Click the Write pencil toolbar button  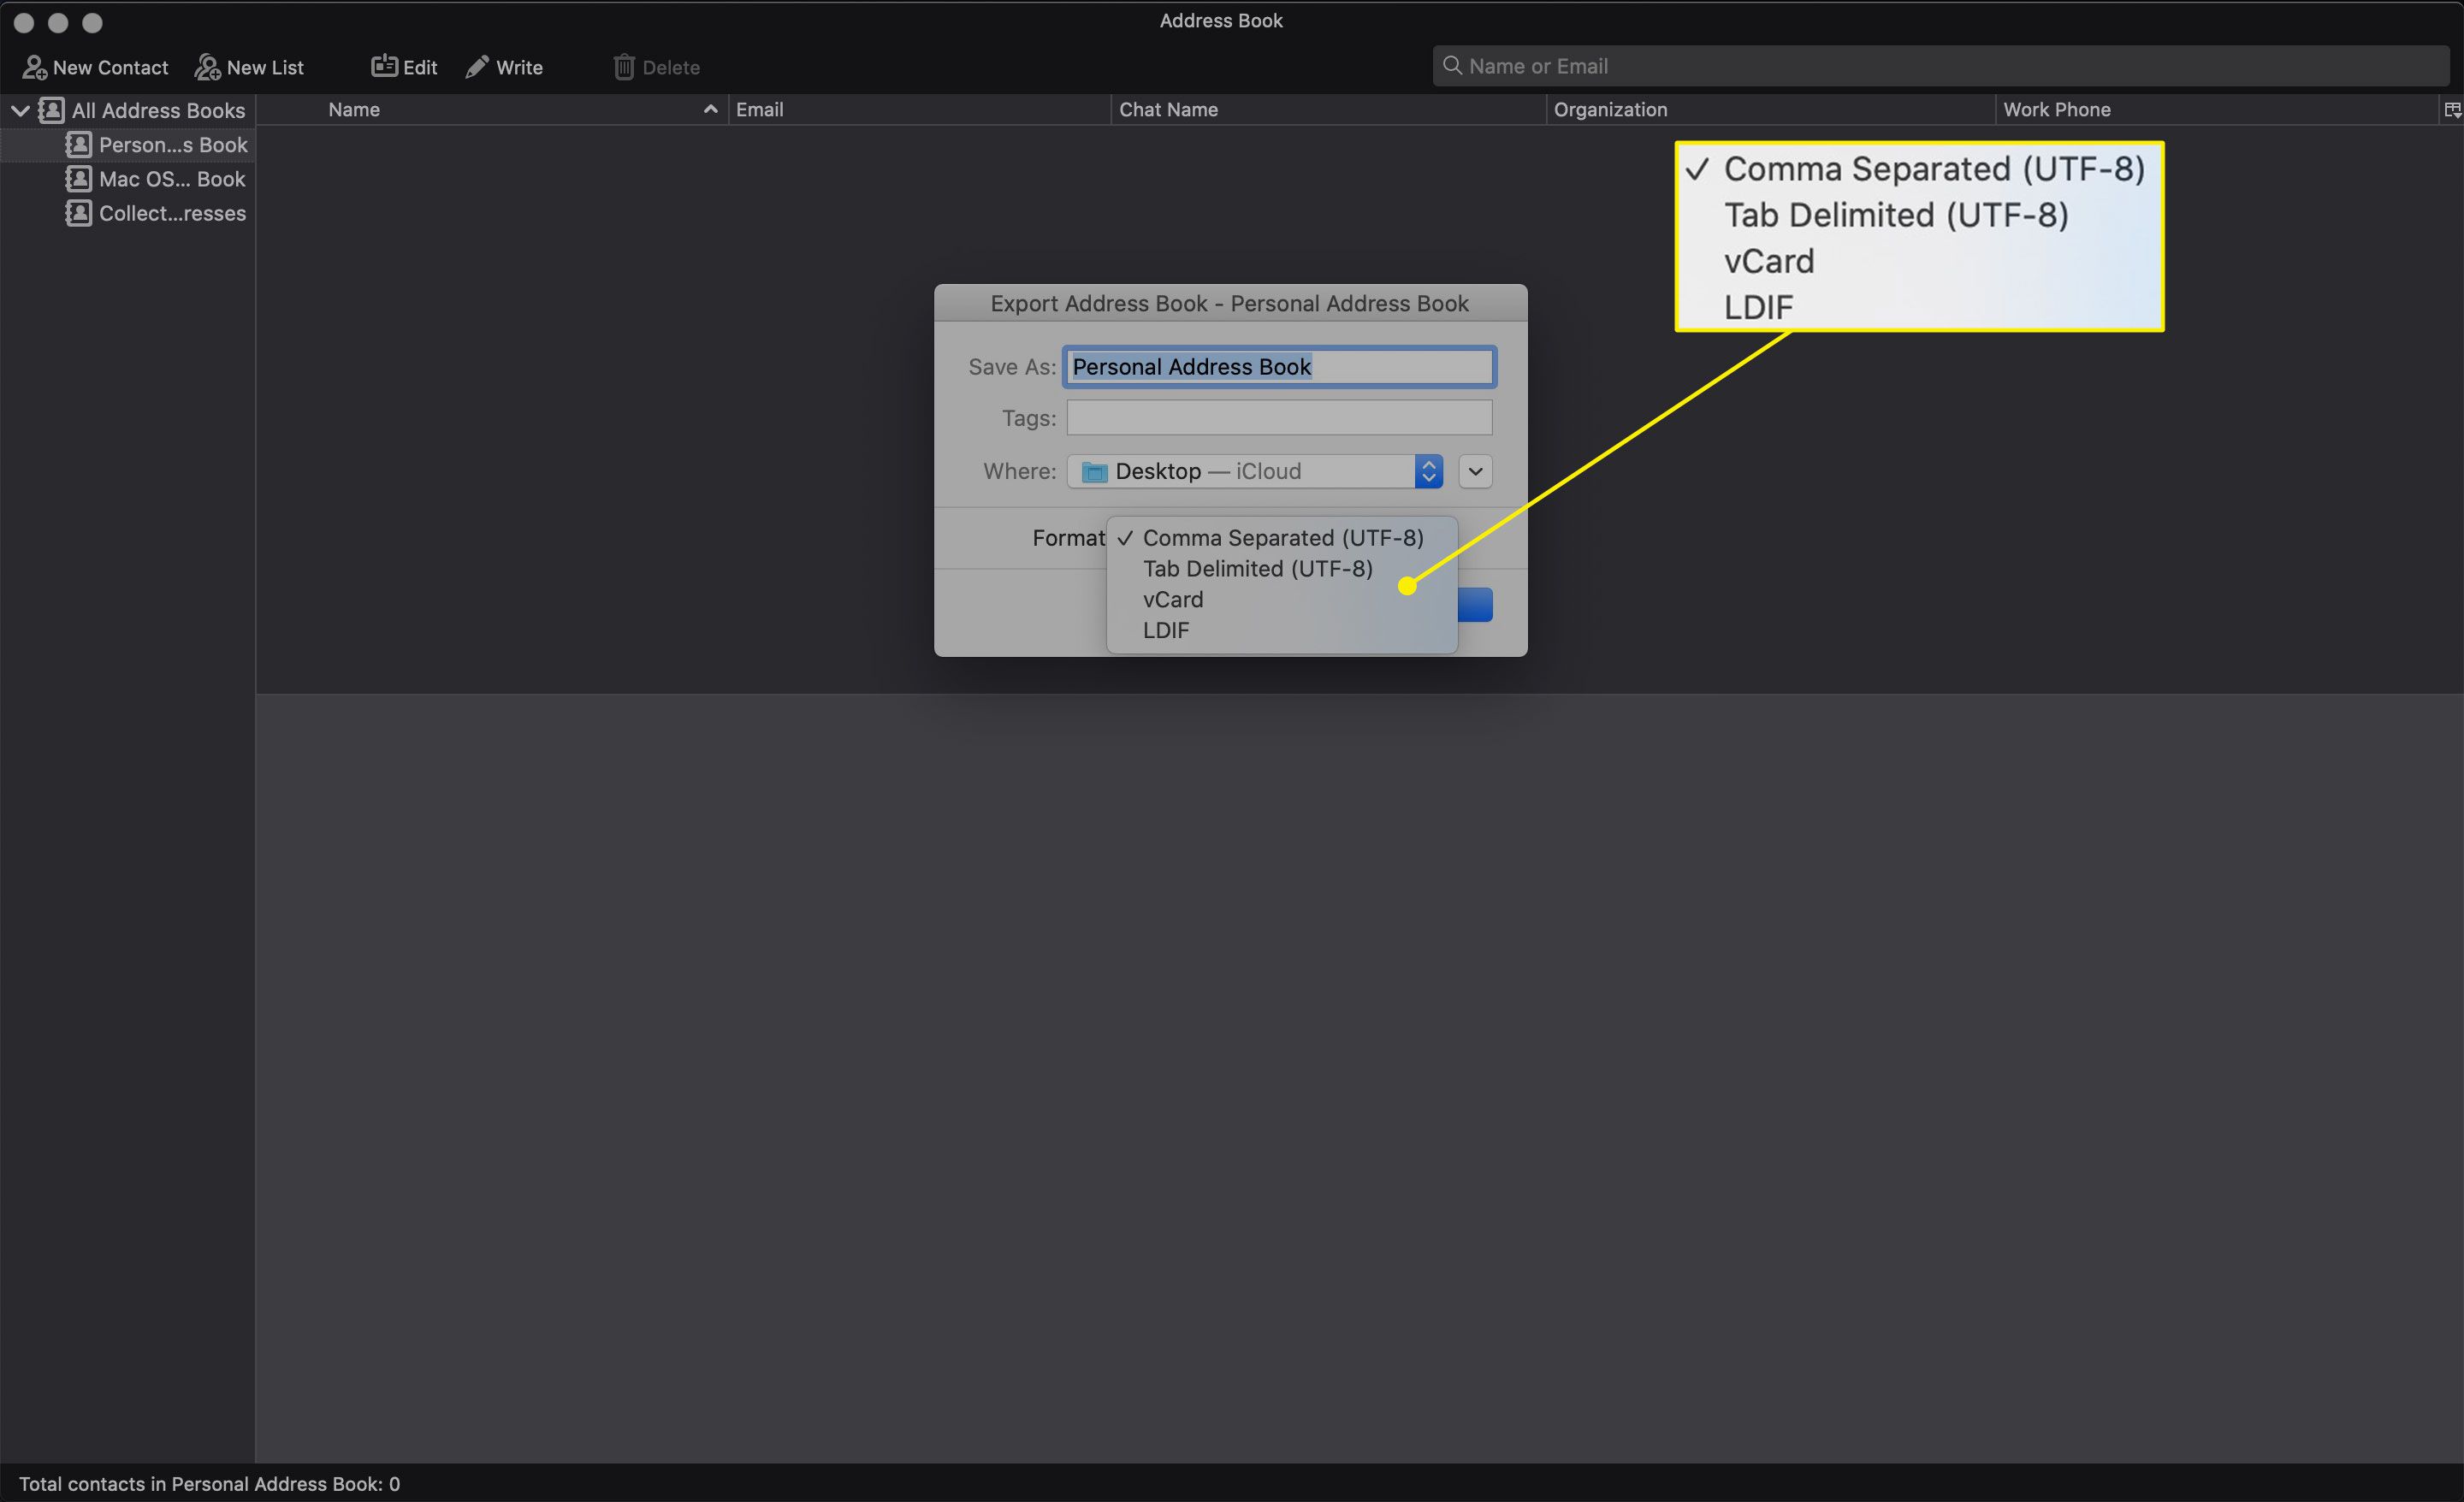(x=504, y=67)
